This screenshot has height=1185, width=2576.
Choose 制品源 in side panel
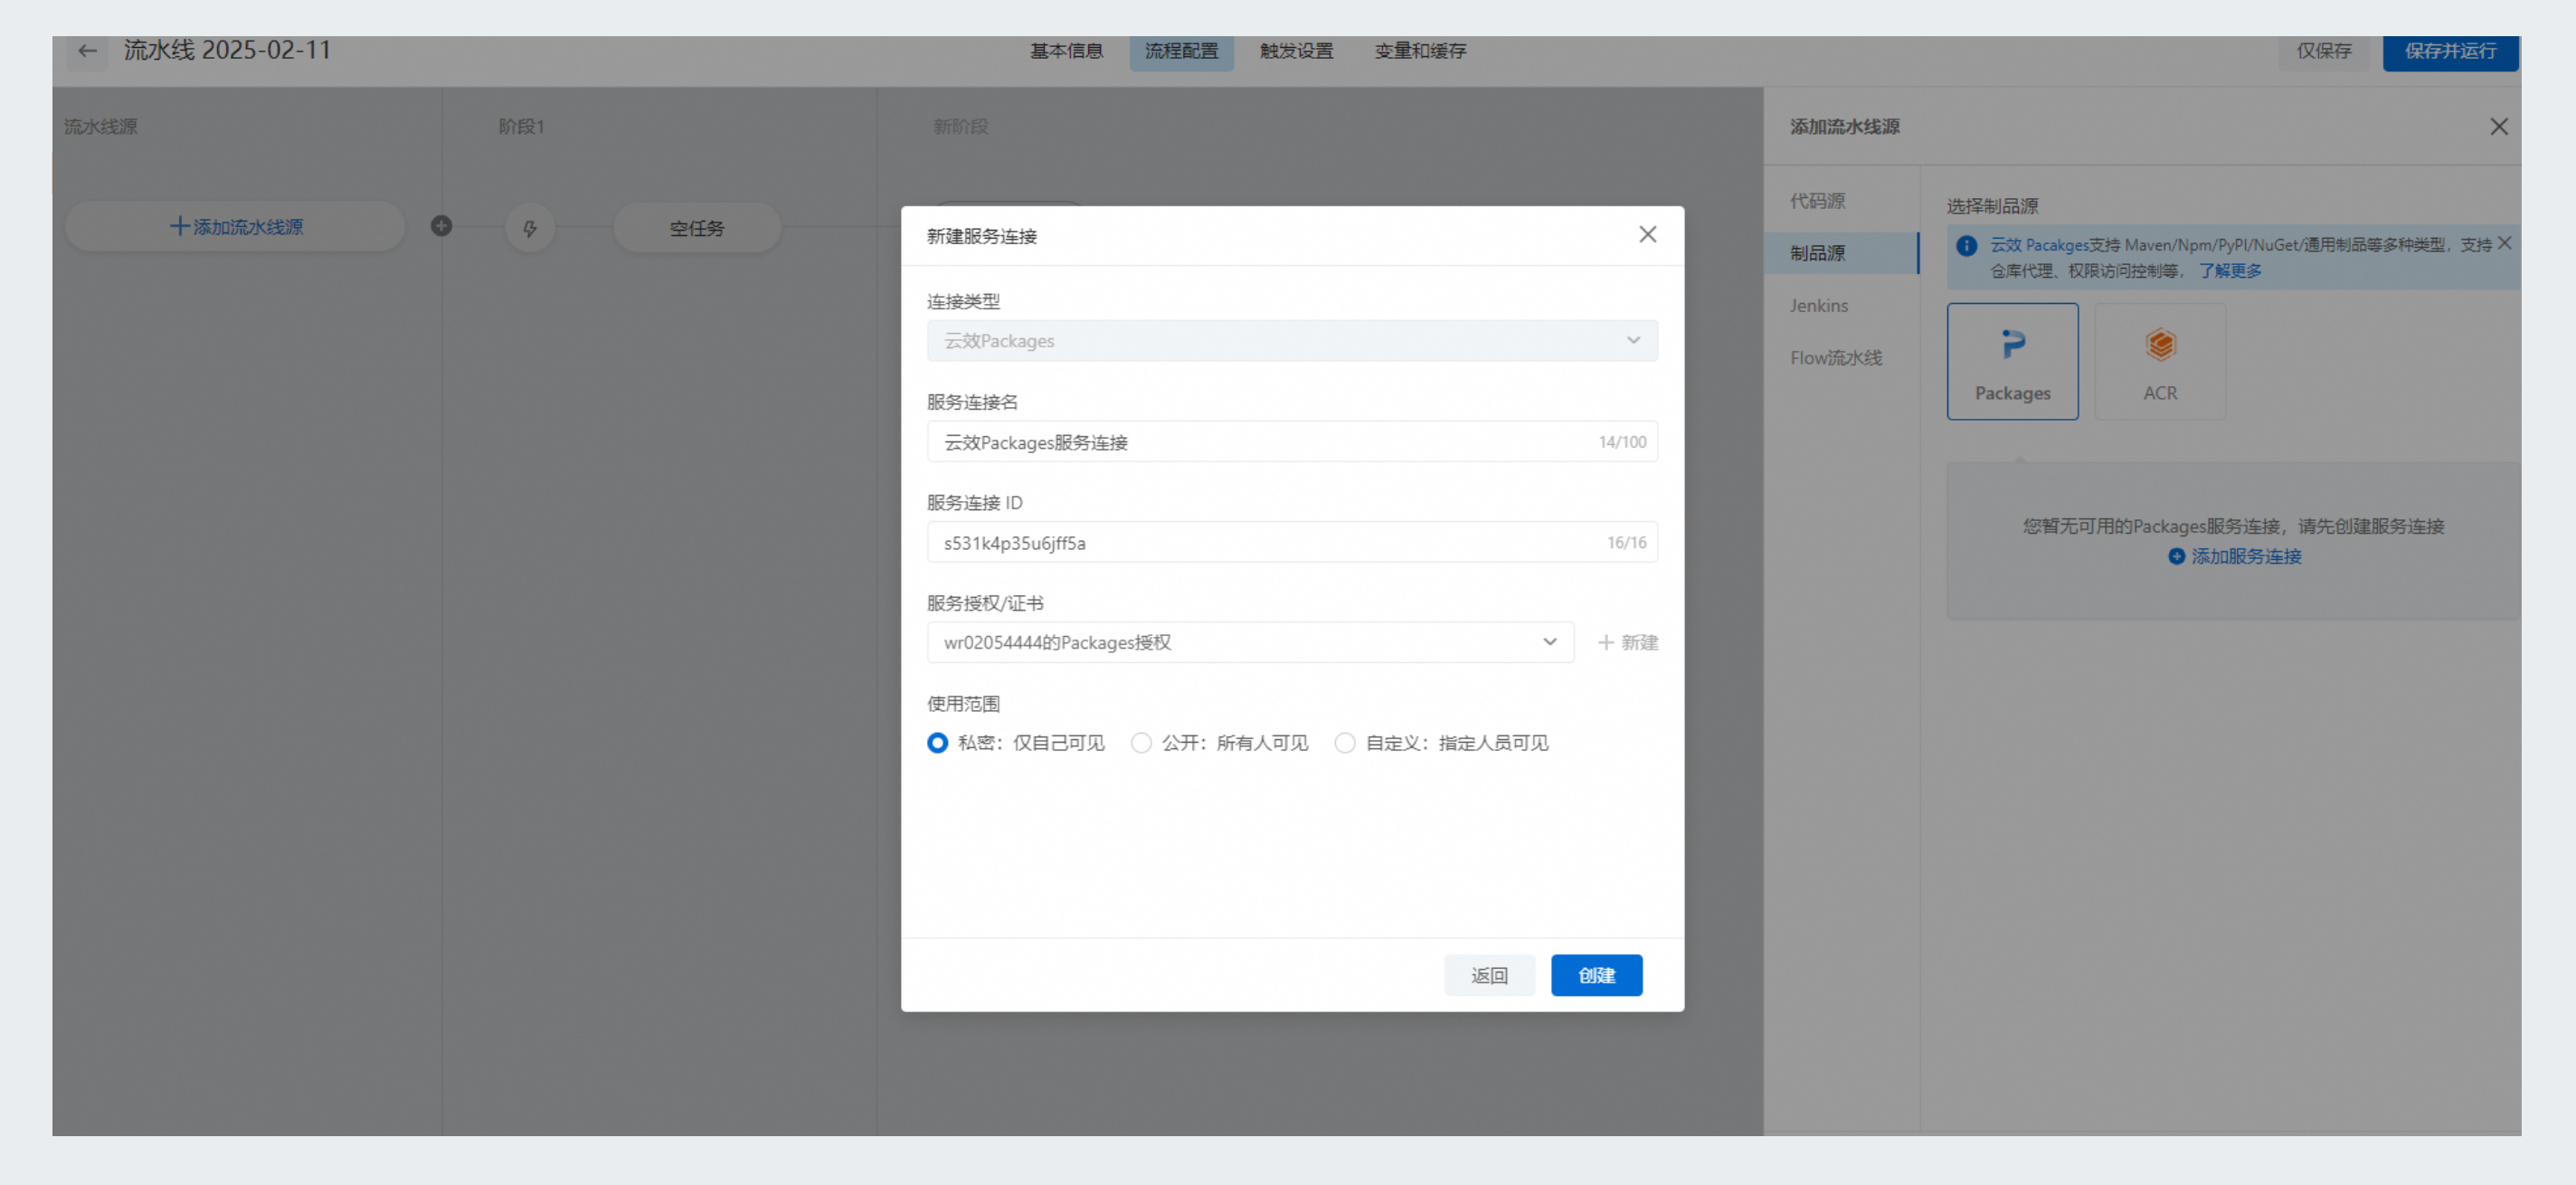point(1840,253)
